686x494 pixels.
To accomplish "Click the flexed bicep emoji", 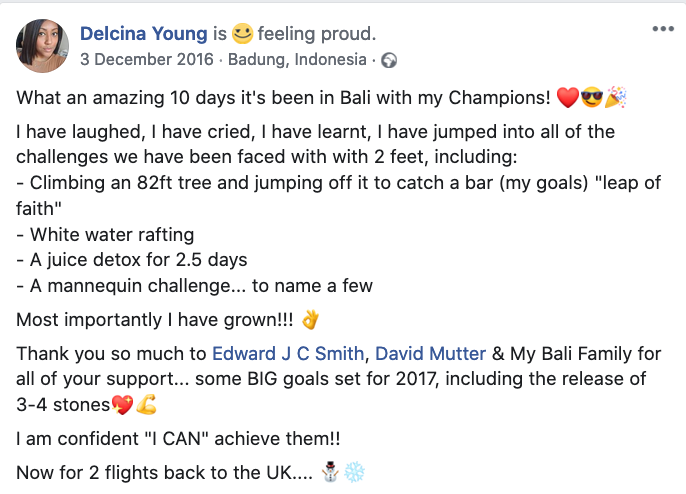I will click(146, 407).
